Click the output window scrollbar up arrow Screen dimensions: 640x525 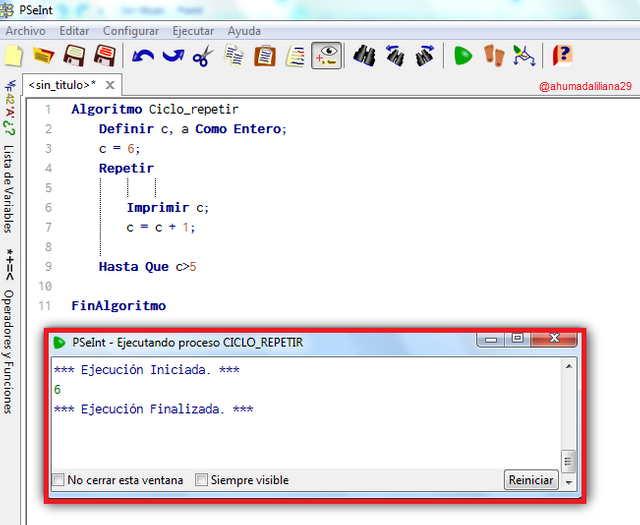click(569, 366)
